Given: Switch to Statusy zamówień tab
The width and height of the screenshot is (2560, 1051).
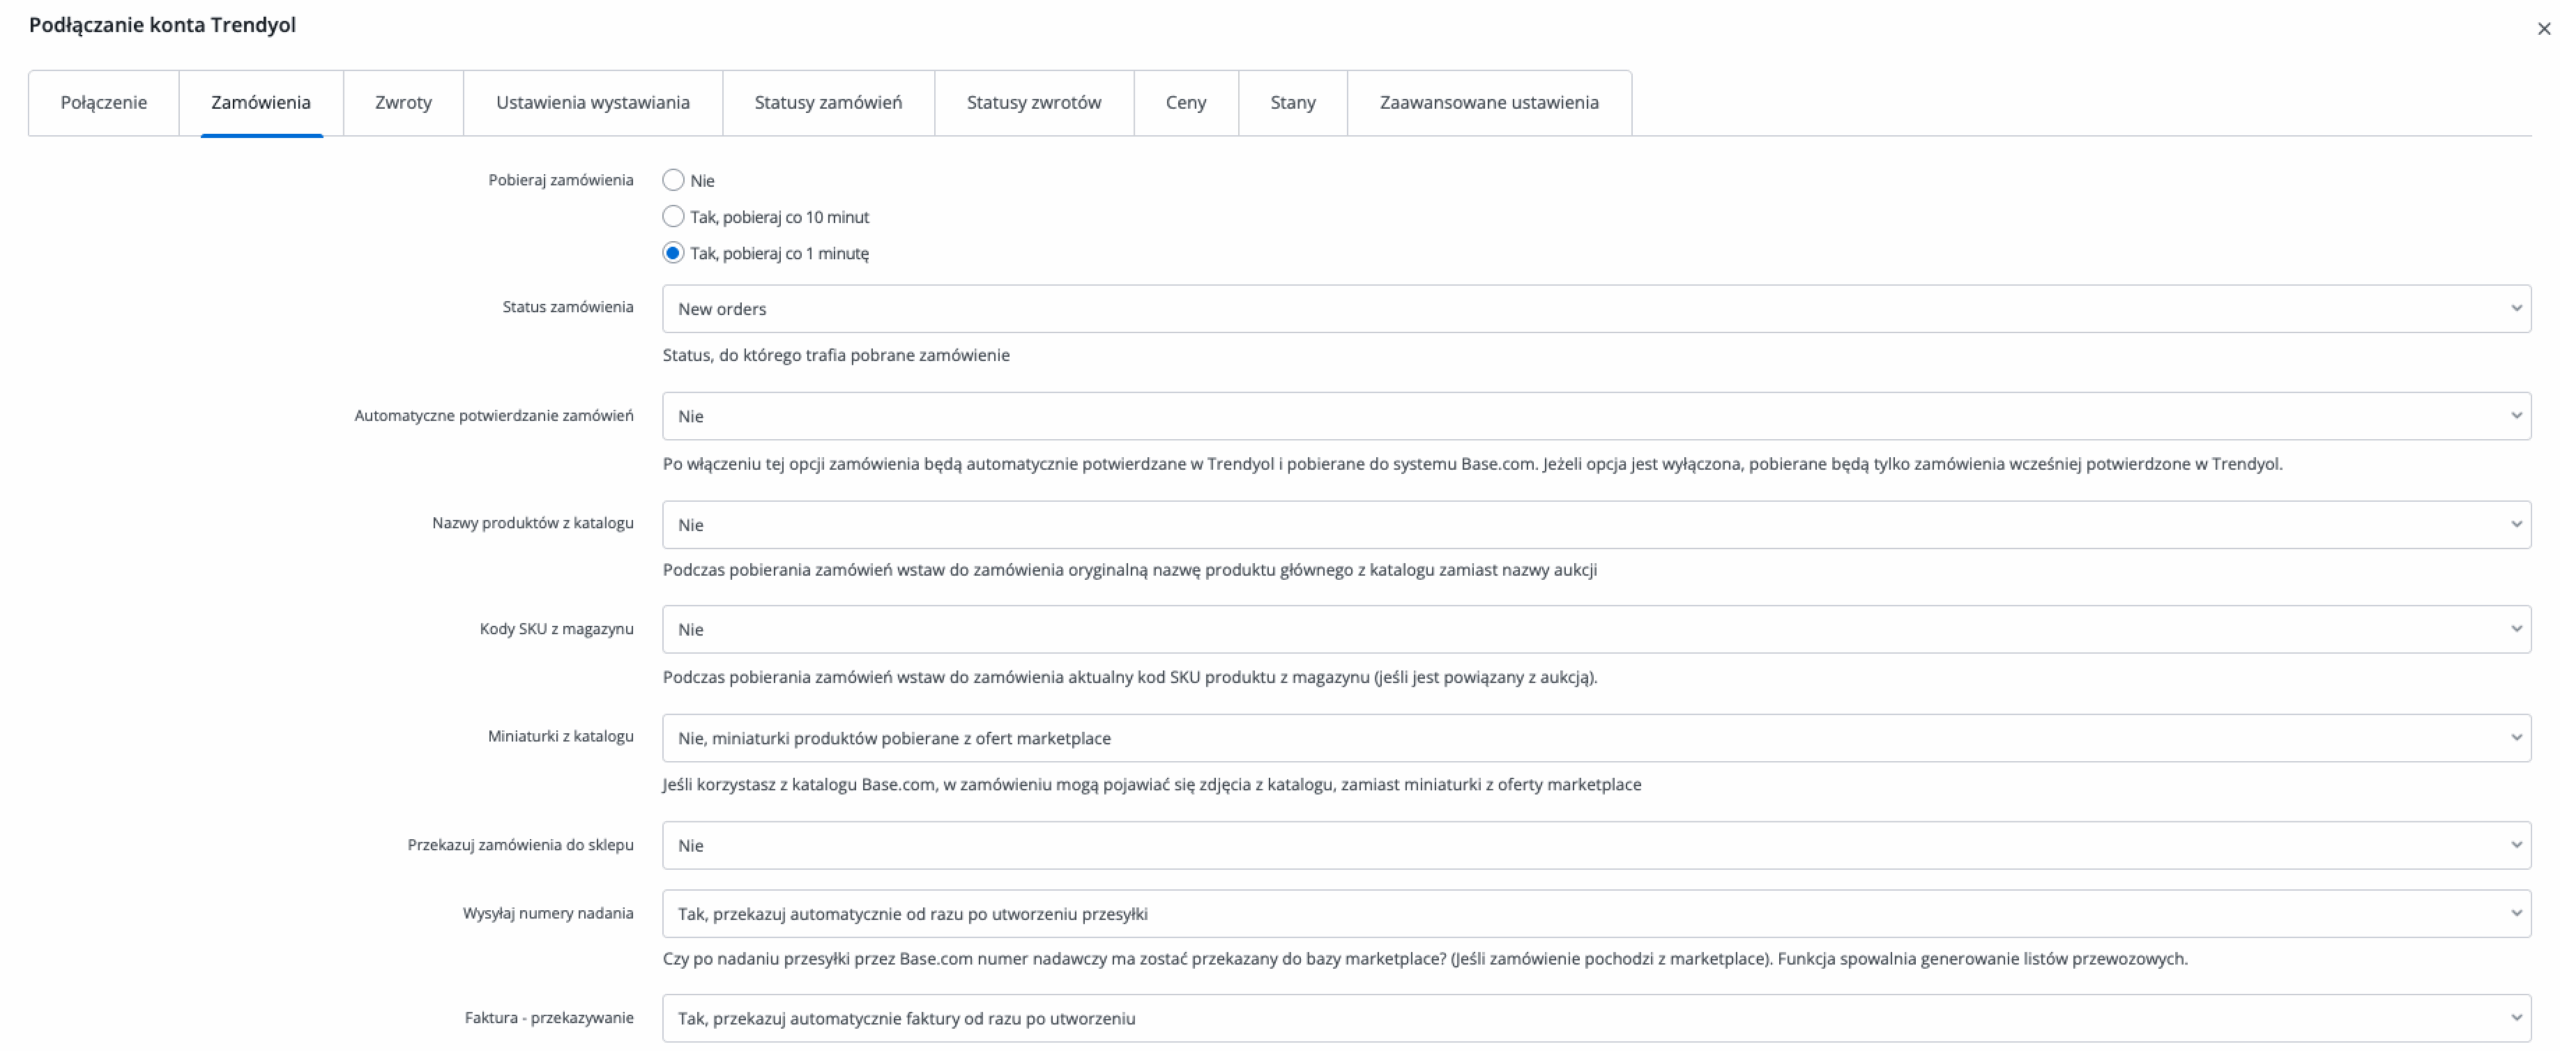Looking at the screenshot, I should [828, 102].
